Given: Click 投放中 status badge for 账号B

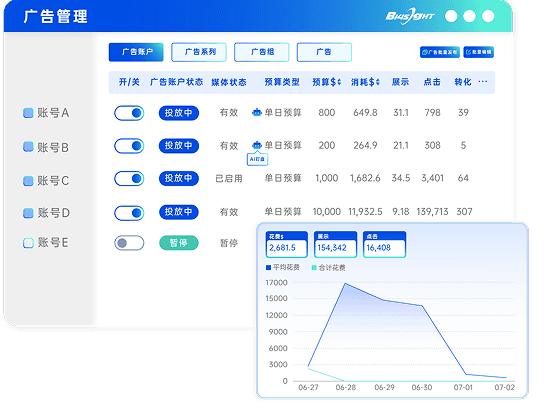Looking at the screenshot, I should tap(179, 146).
